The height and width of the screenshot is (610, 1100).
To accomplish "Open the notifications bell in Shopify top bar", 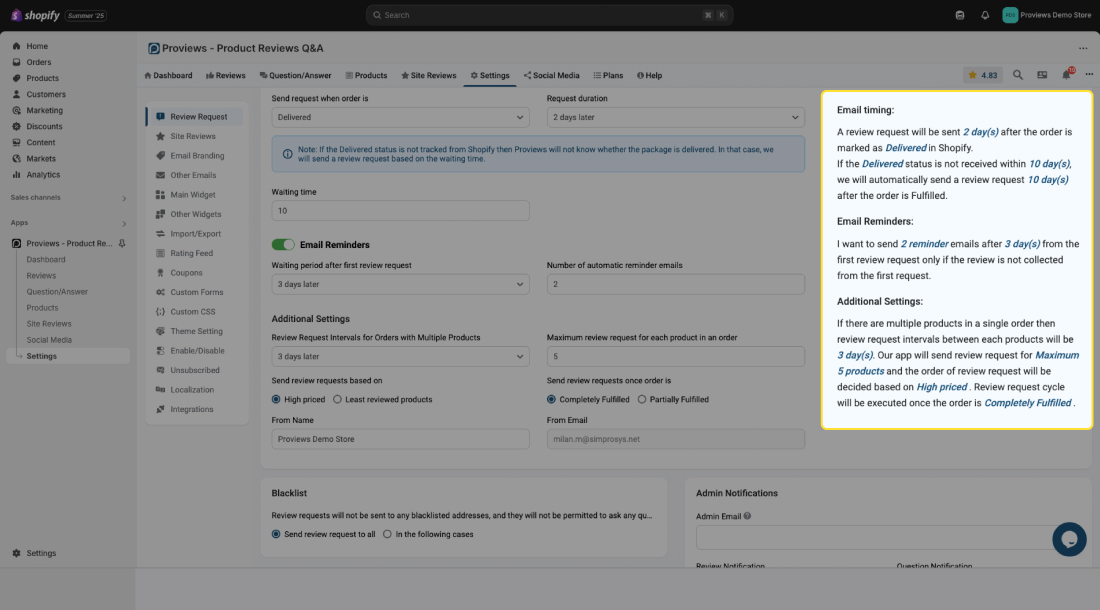I will (985, 15).
